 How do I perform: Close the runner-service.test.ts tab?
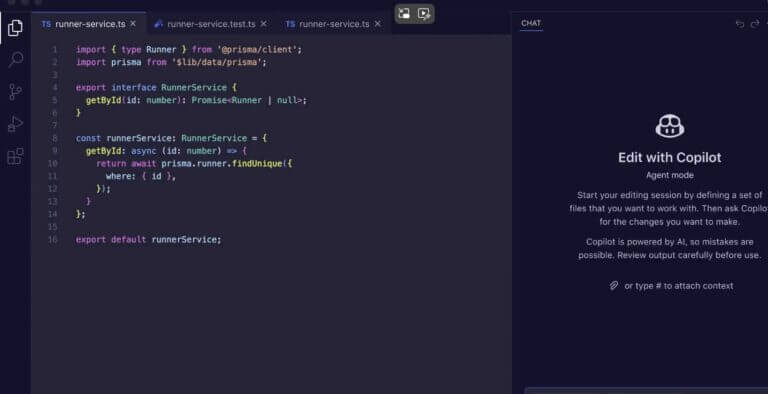[x=264, y=24]
